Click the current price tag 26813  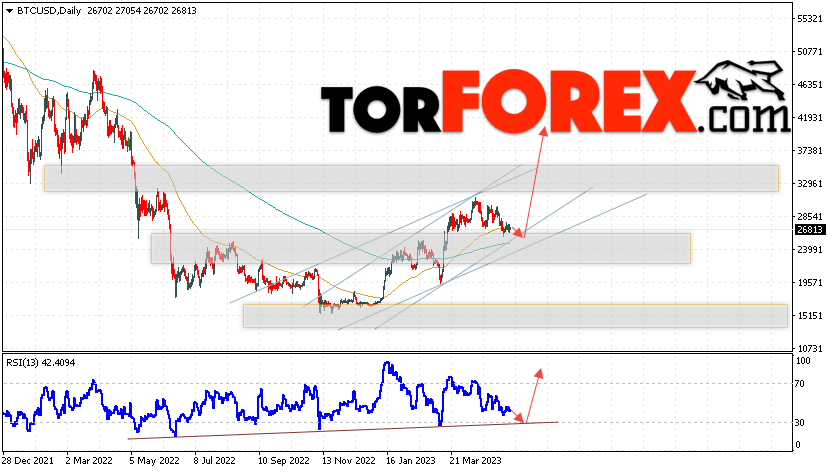[x=810, y=230]
